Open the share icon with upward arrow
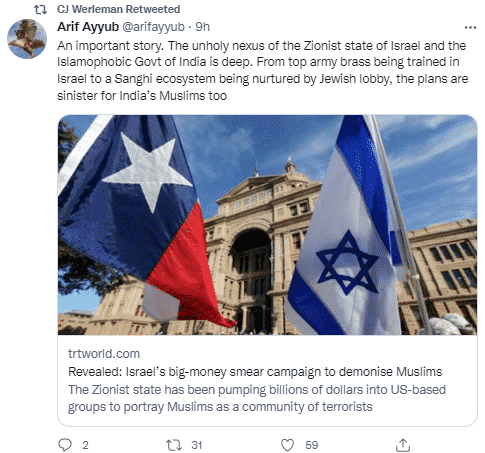 tap(403, 445)
